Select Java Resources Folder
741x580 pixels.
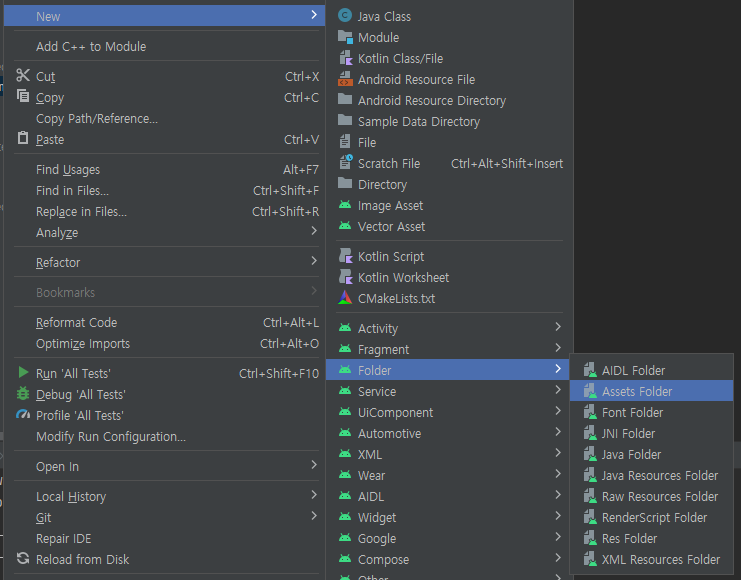pyautogui.click(x=651, y=475)
